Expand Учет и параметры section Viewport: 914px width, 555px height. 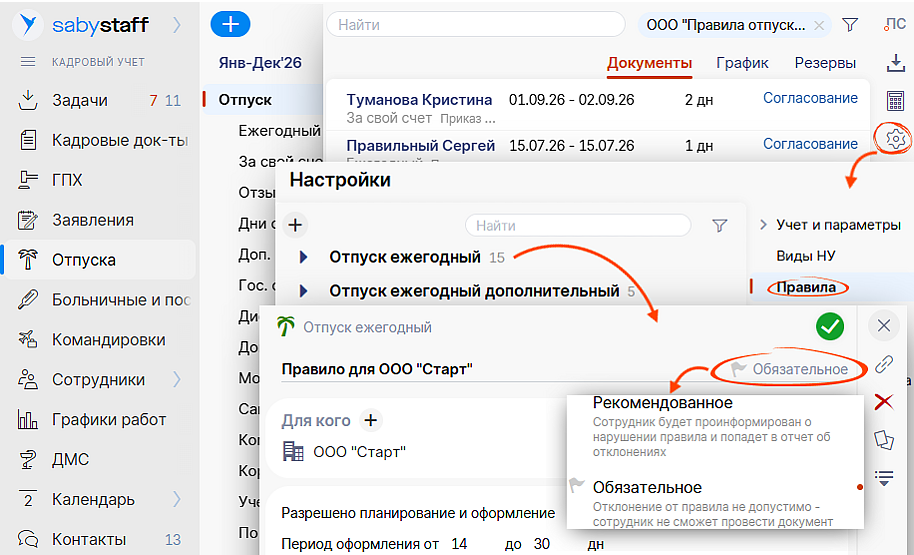pyautogui.click(x=763, y=225)
